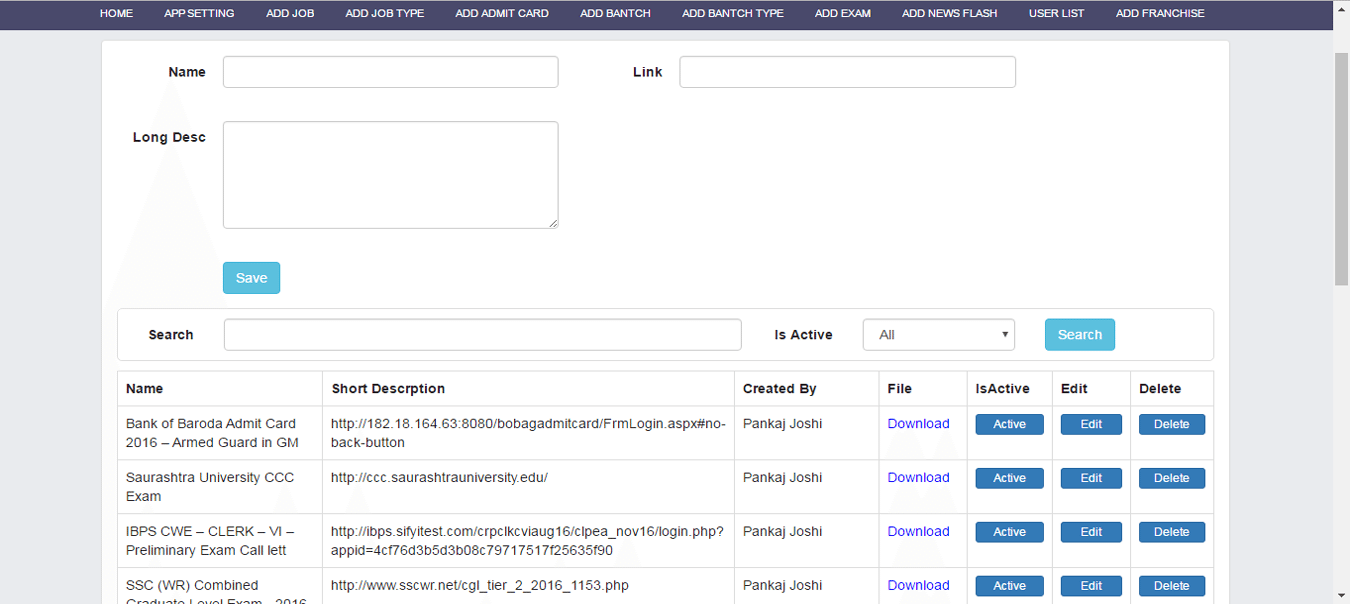Click the page vertical scrollbar thumb
The width and height of the screenshot is (1350, 604).
click(1342, 168)
